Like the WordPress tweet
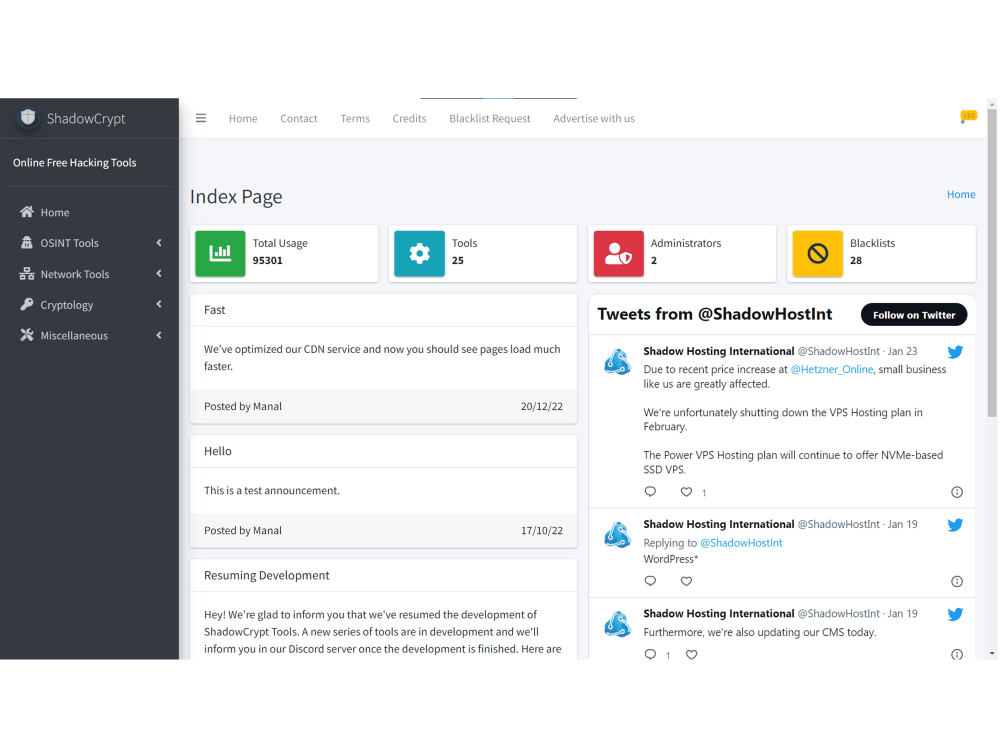 pos(686,580)
